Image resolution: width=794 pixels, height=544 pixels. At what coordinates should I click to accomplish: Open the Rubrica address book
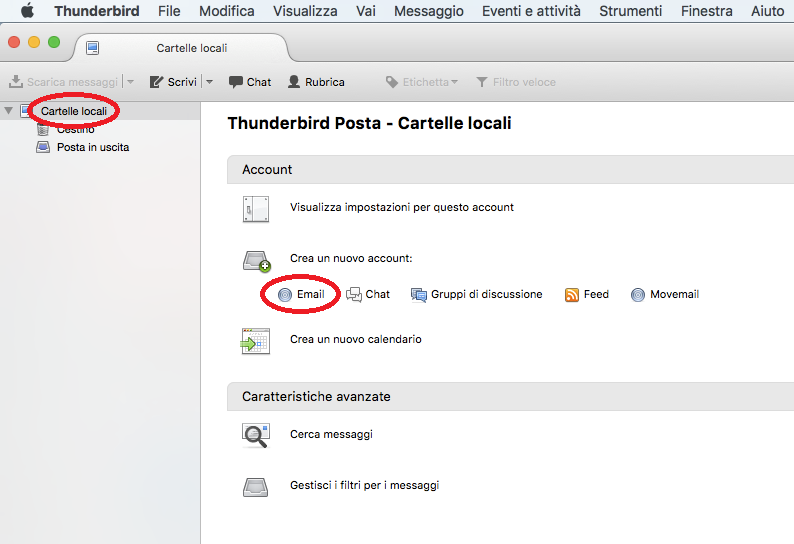316,82
